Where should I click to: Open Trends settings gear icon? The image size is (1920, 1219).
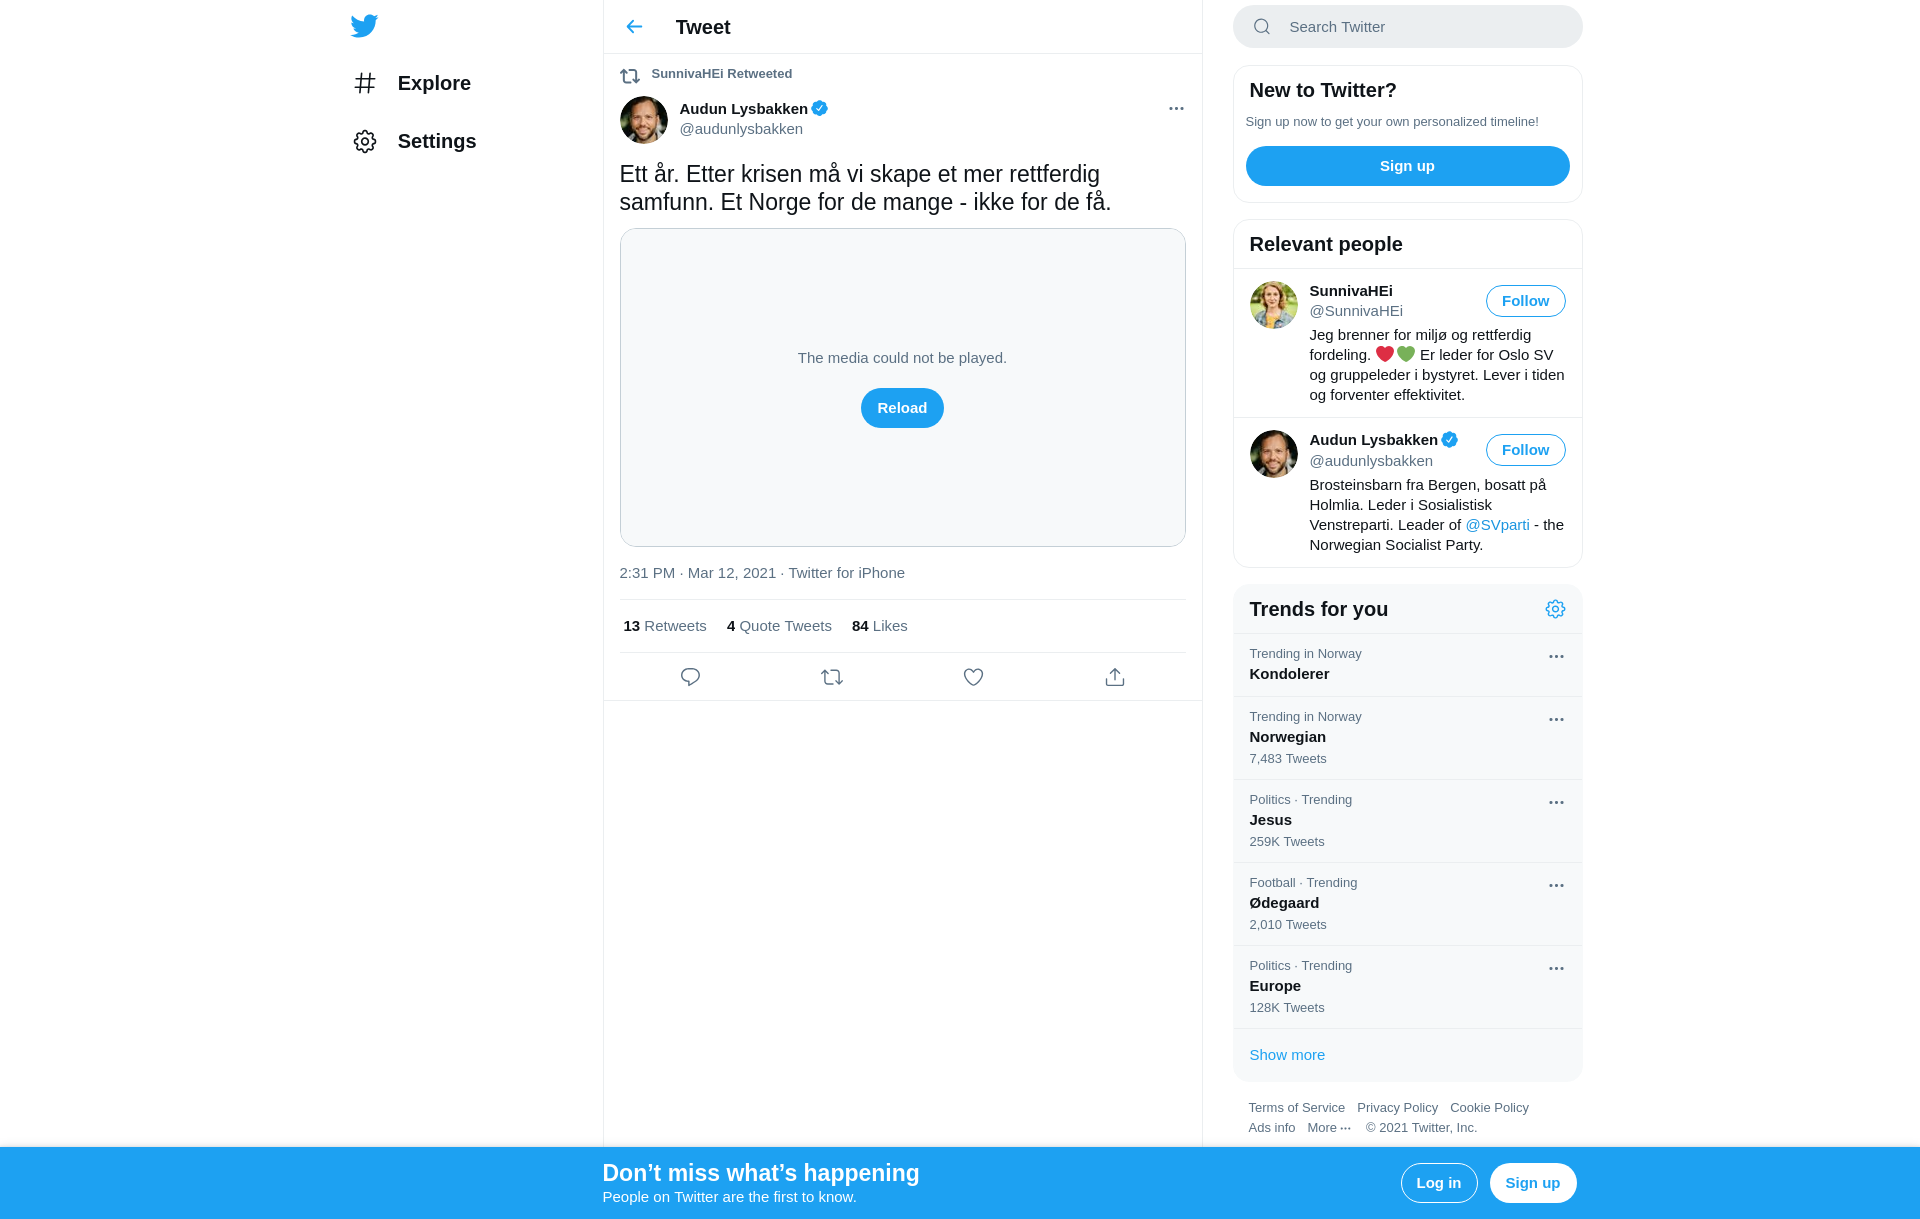[x=1555, y=609]
